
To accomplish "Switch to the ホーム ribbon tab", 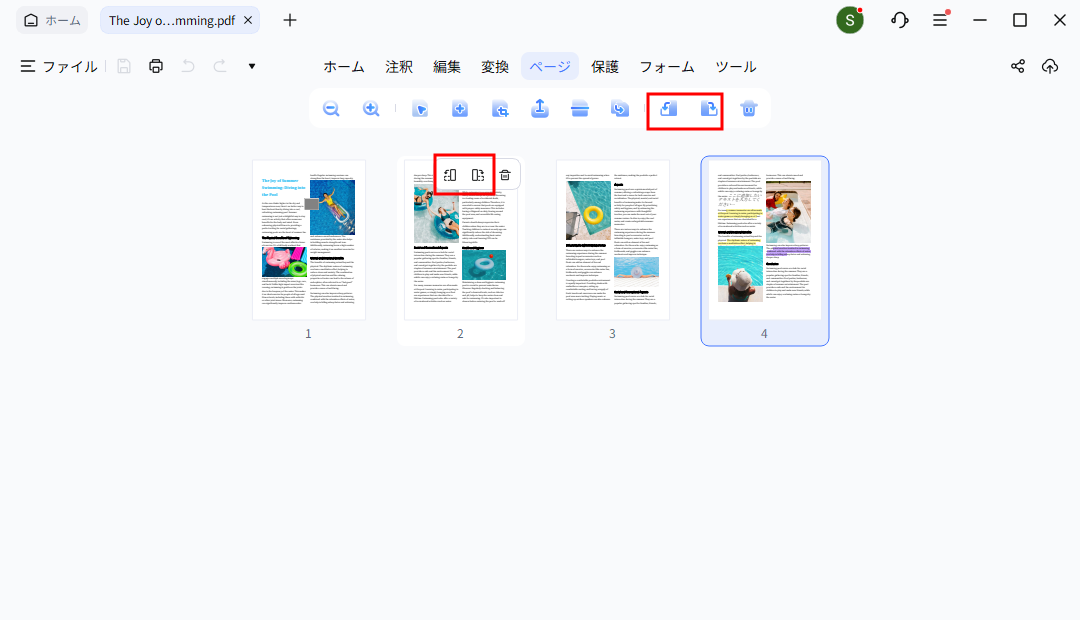I will pyautogui.click(x=344, y=66).
